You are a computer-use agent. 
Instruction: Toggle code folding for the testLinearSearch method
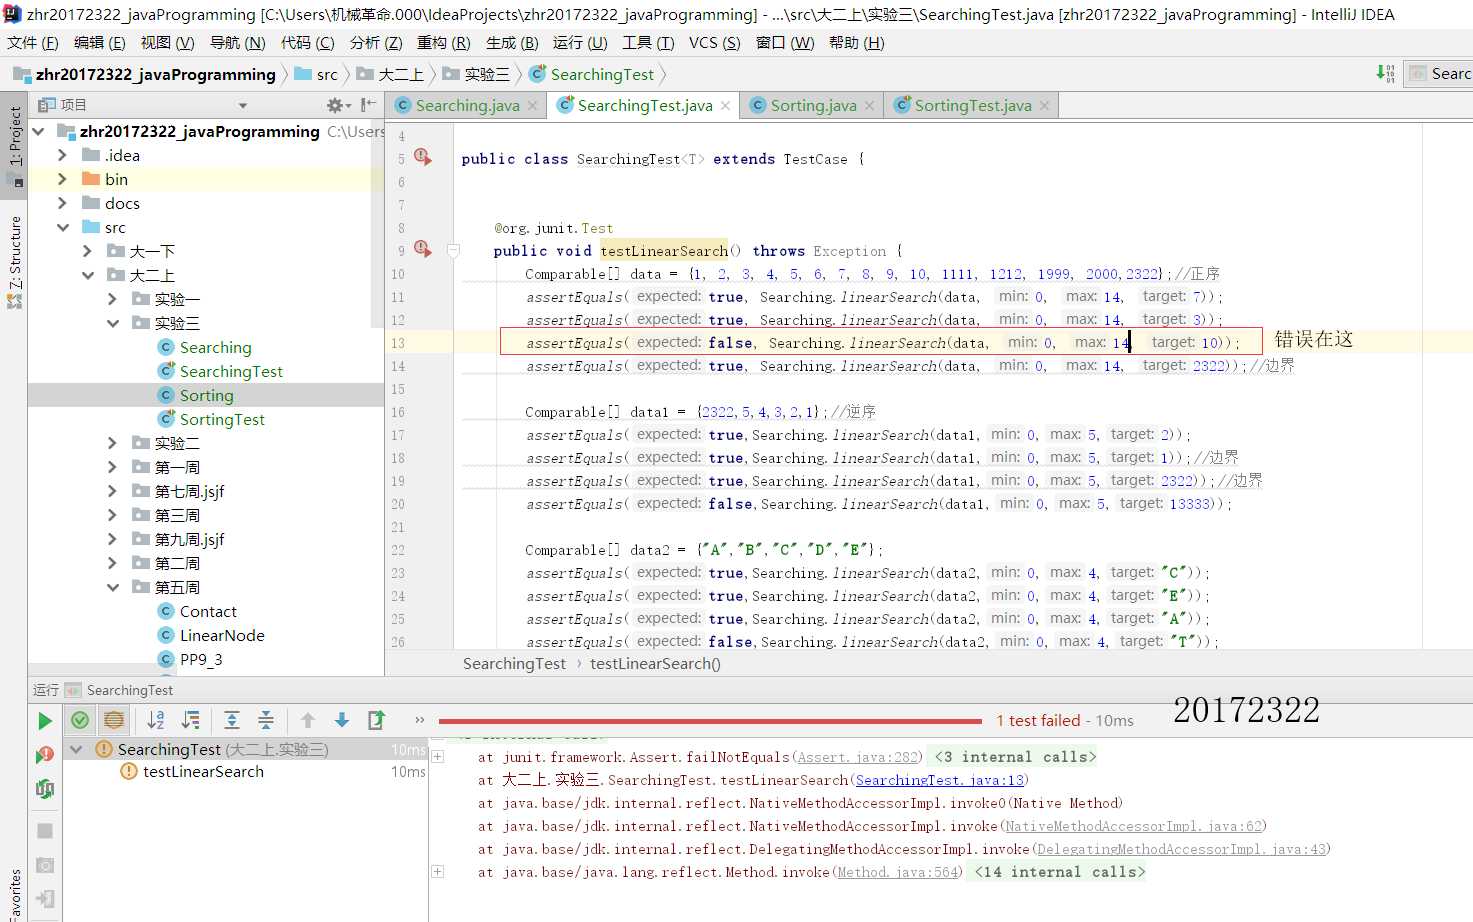(x=453, y=251)
